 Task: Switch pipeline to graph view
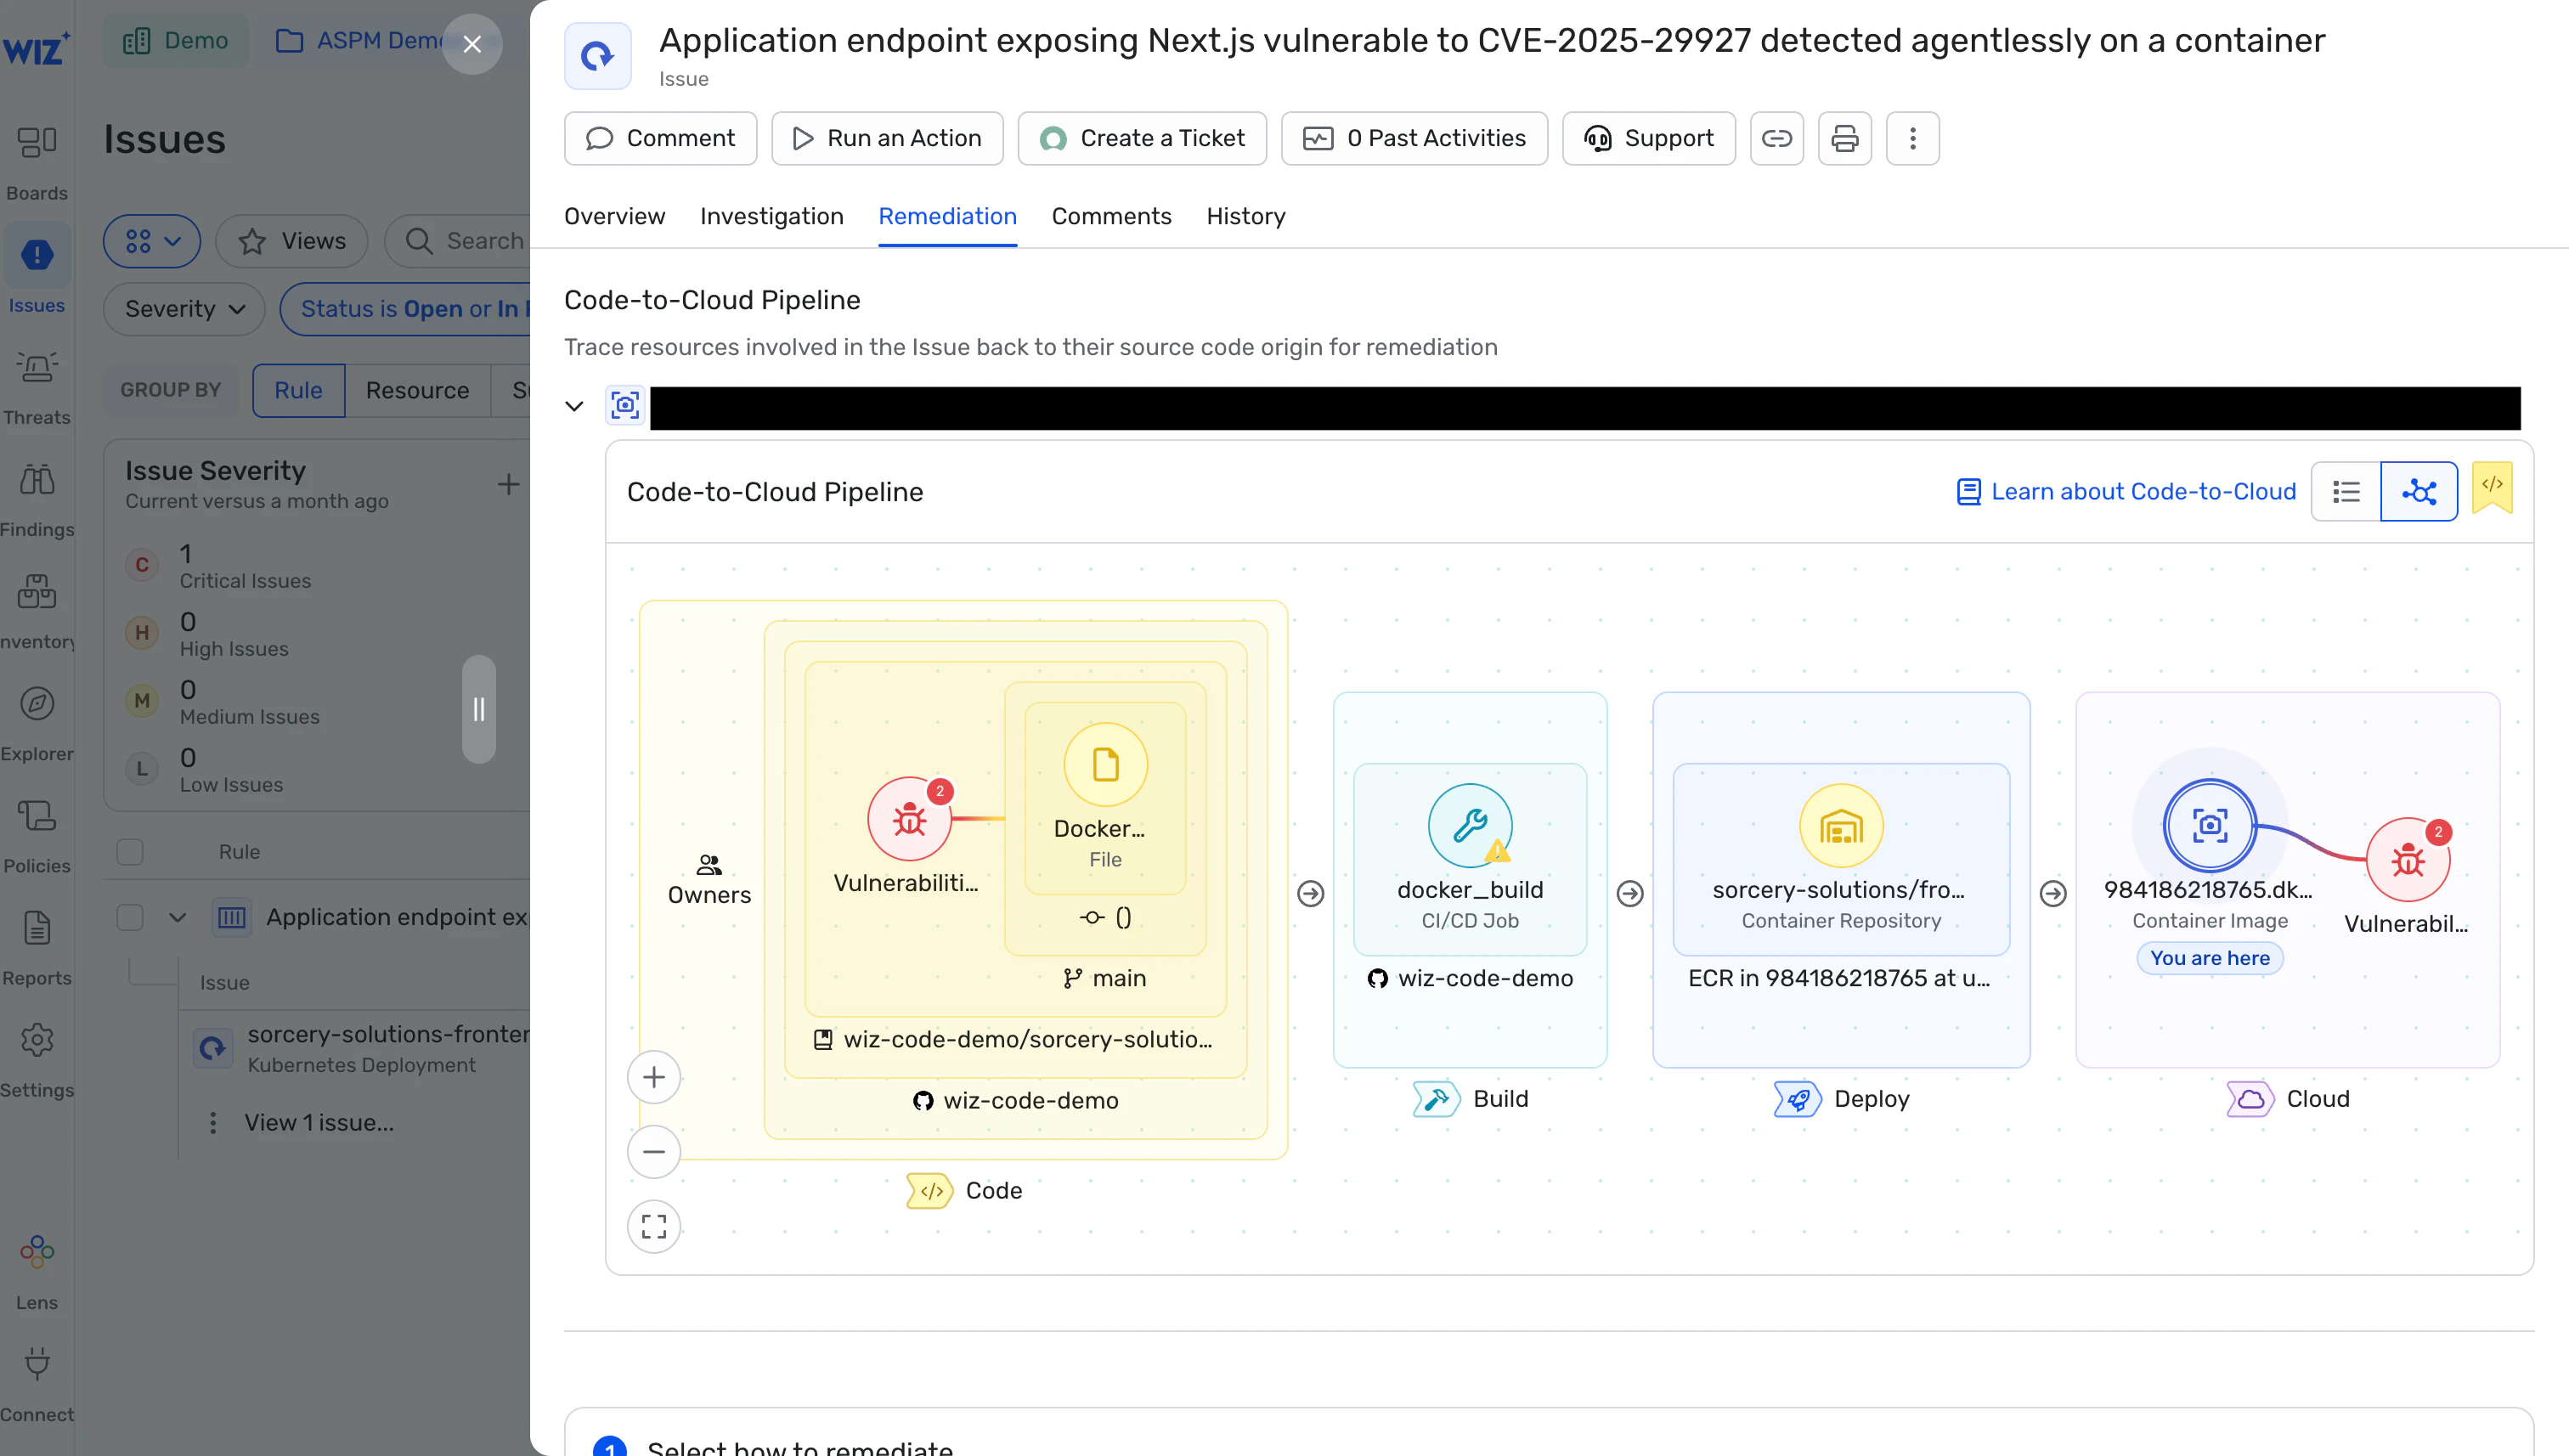click(2418, 491)
